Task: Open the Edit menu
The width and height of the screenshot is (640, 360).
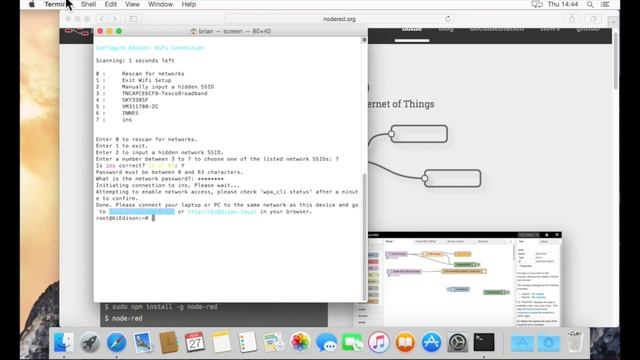Action: pyautogui.click(x=111, y=4)
